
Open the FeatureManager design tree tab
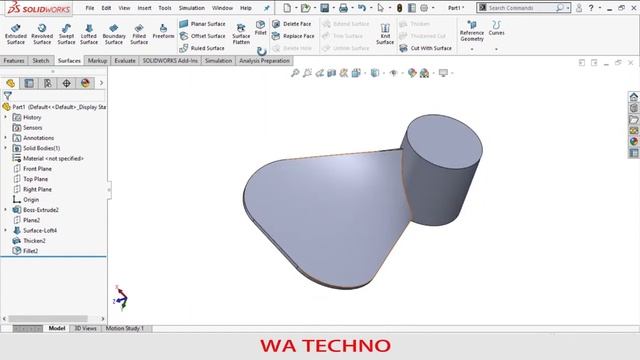click(11, 83)
